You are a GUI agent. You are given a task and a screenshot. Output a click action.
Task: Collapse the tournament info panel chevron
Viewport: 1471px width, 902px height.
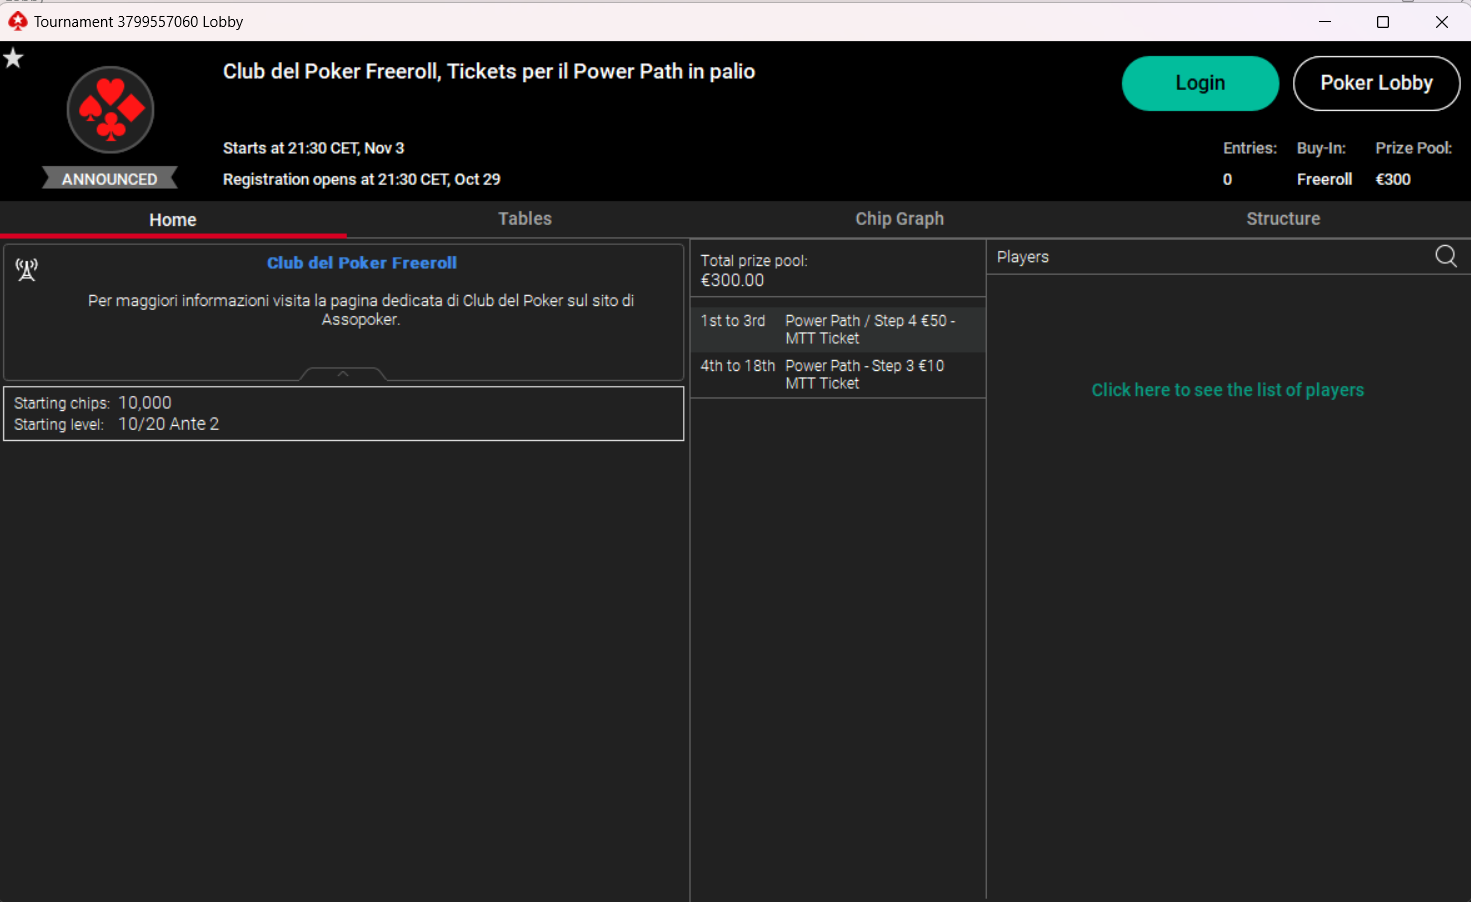[x=343, y=374]
